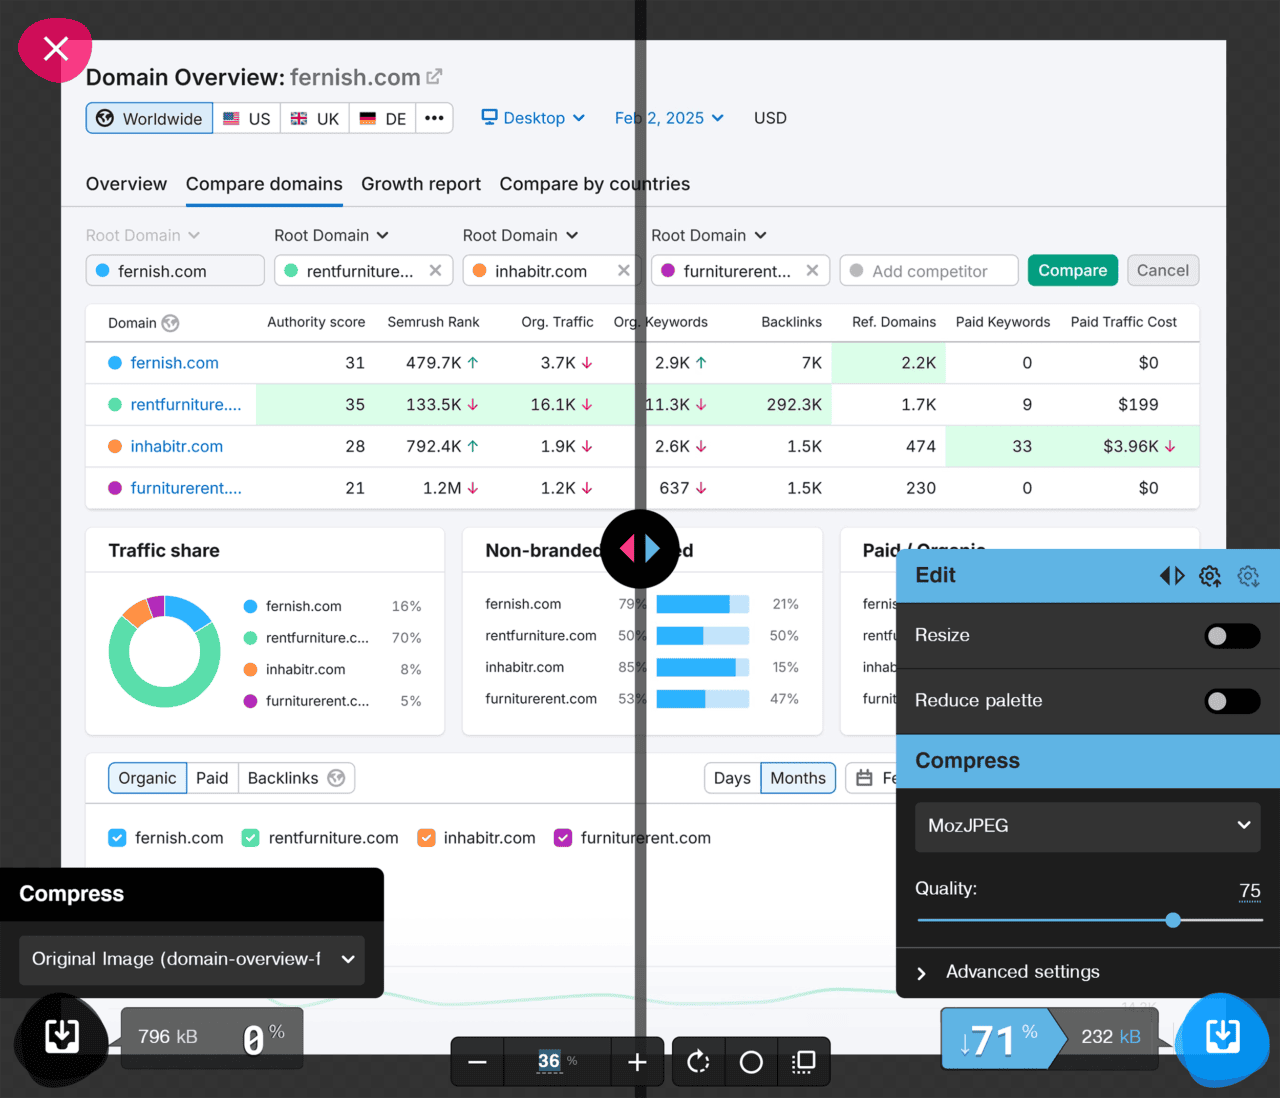Screen dimensions: 1280x1098
Task: Rotate the image with the rotate icon
Action: (x=698, y=1062)
